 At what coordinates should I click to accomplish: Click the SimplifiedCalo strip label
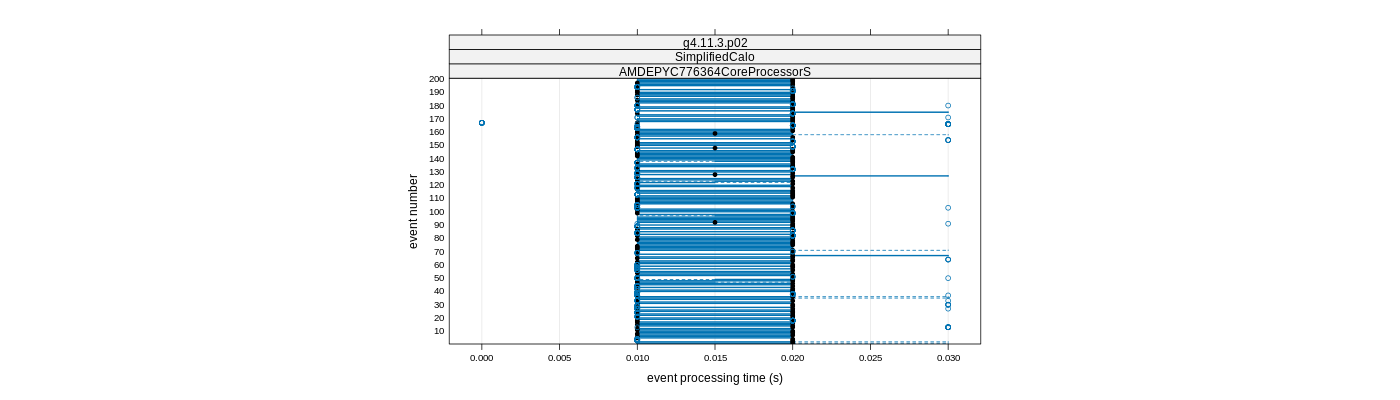pyautogui.click(x=714, y=57)
